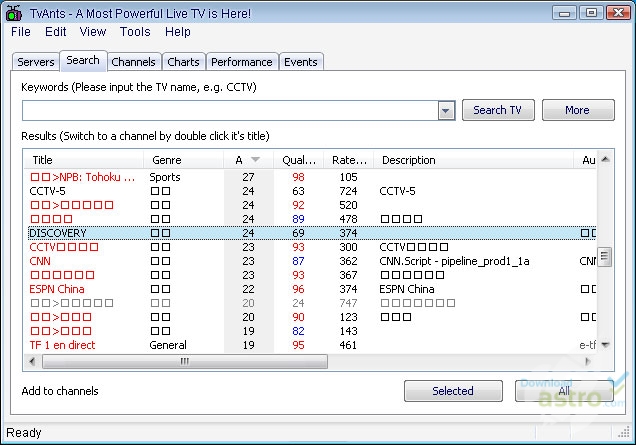Click the horizontal scroll left arrow
This screenshot has width=636, height=445.
pyautogui.click(x=32, y=361)
